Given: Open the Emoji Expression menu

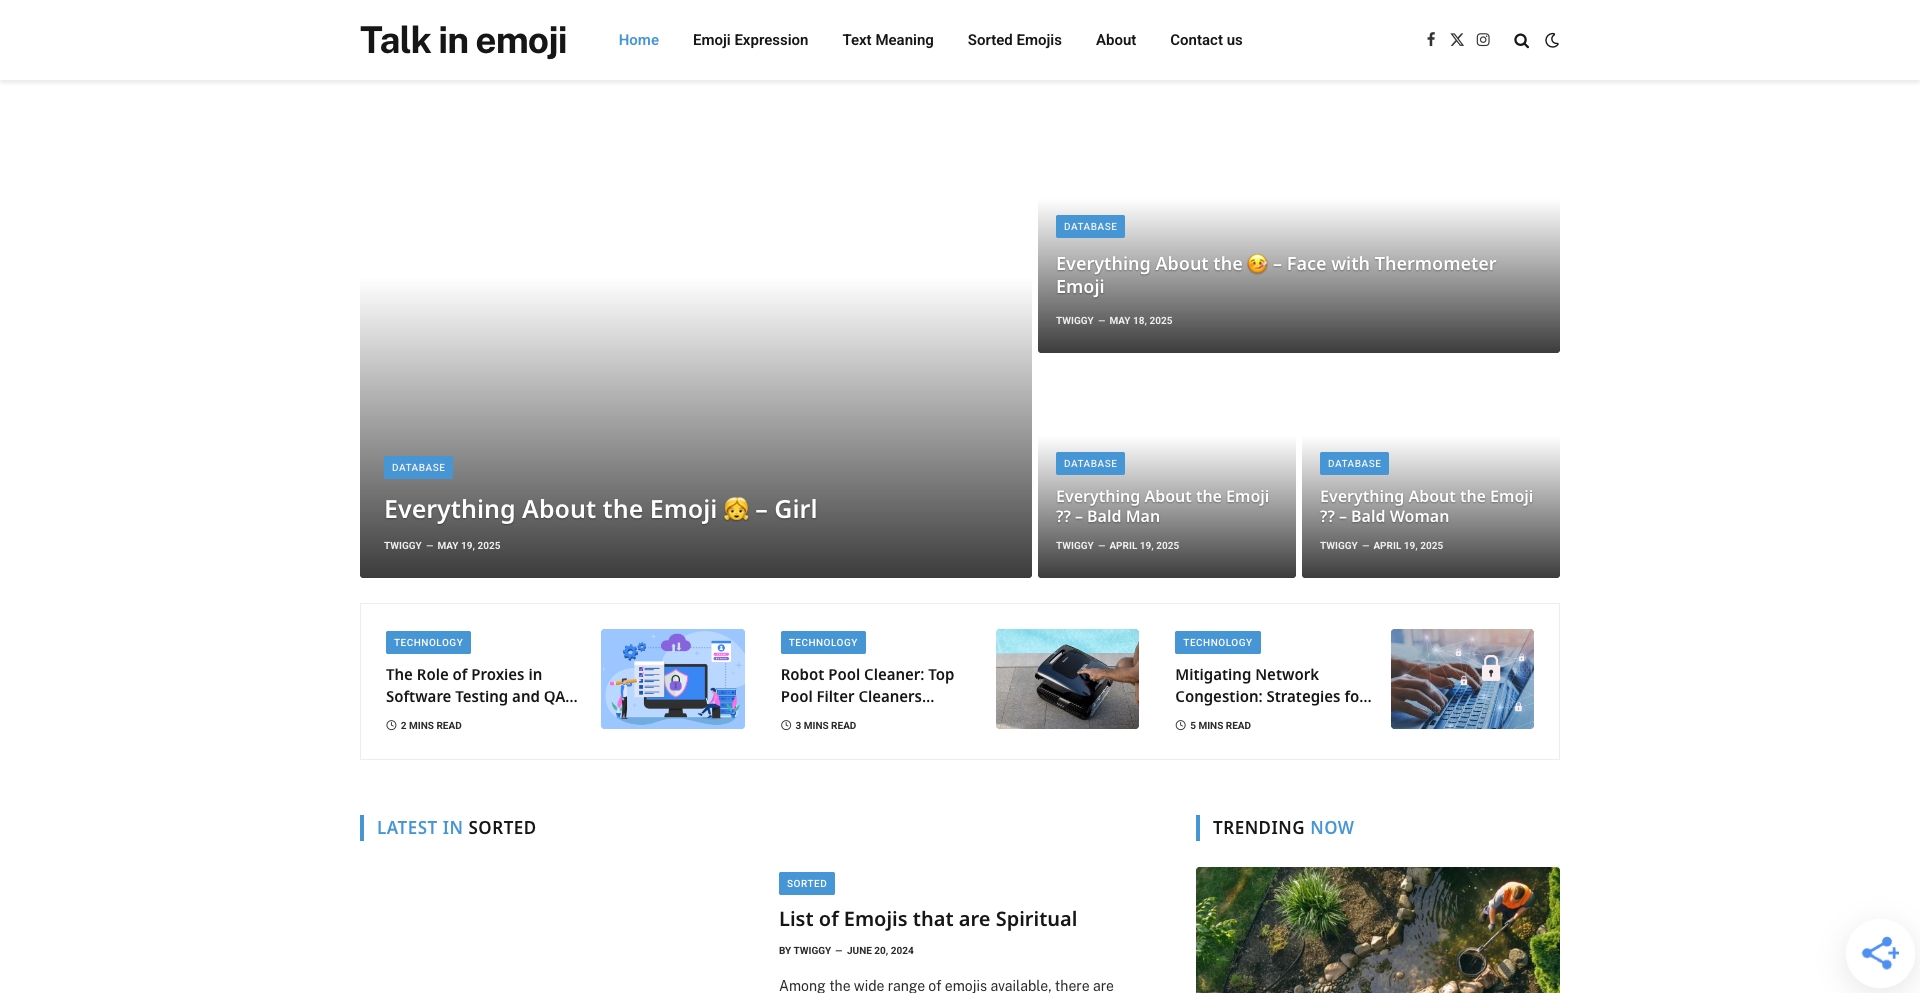Looking at the screenshot, I should click(750, 40).
